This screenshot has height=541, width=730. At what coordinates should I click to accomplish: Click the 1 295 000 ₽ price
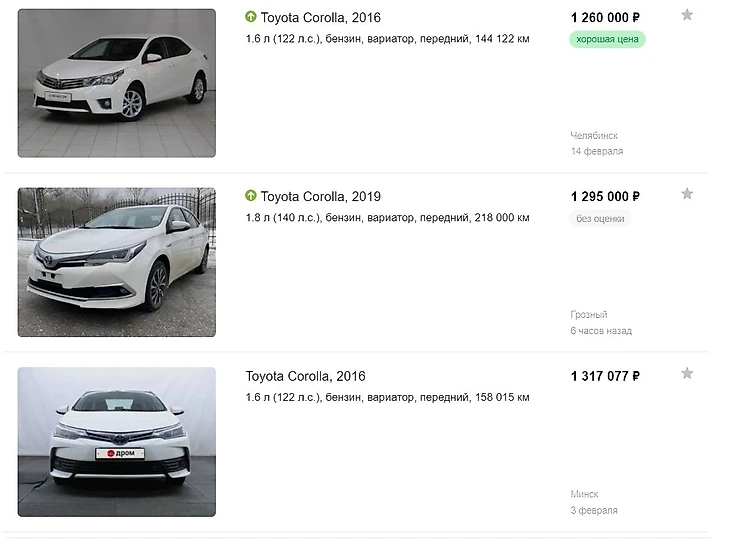coord(605,196)
